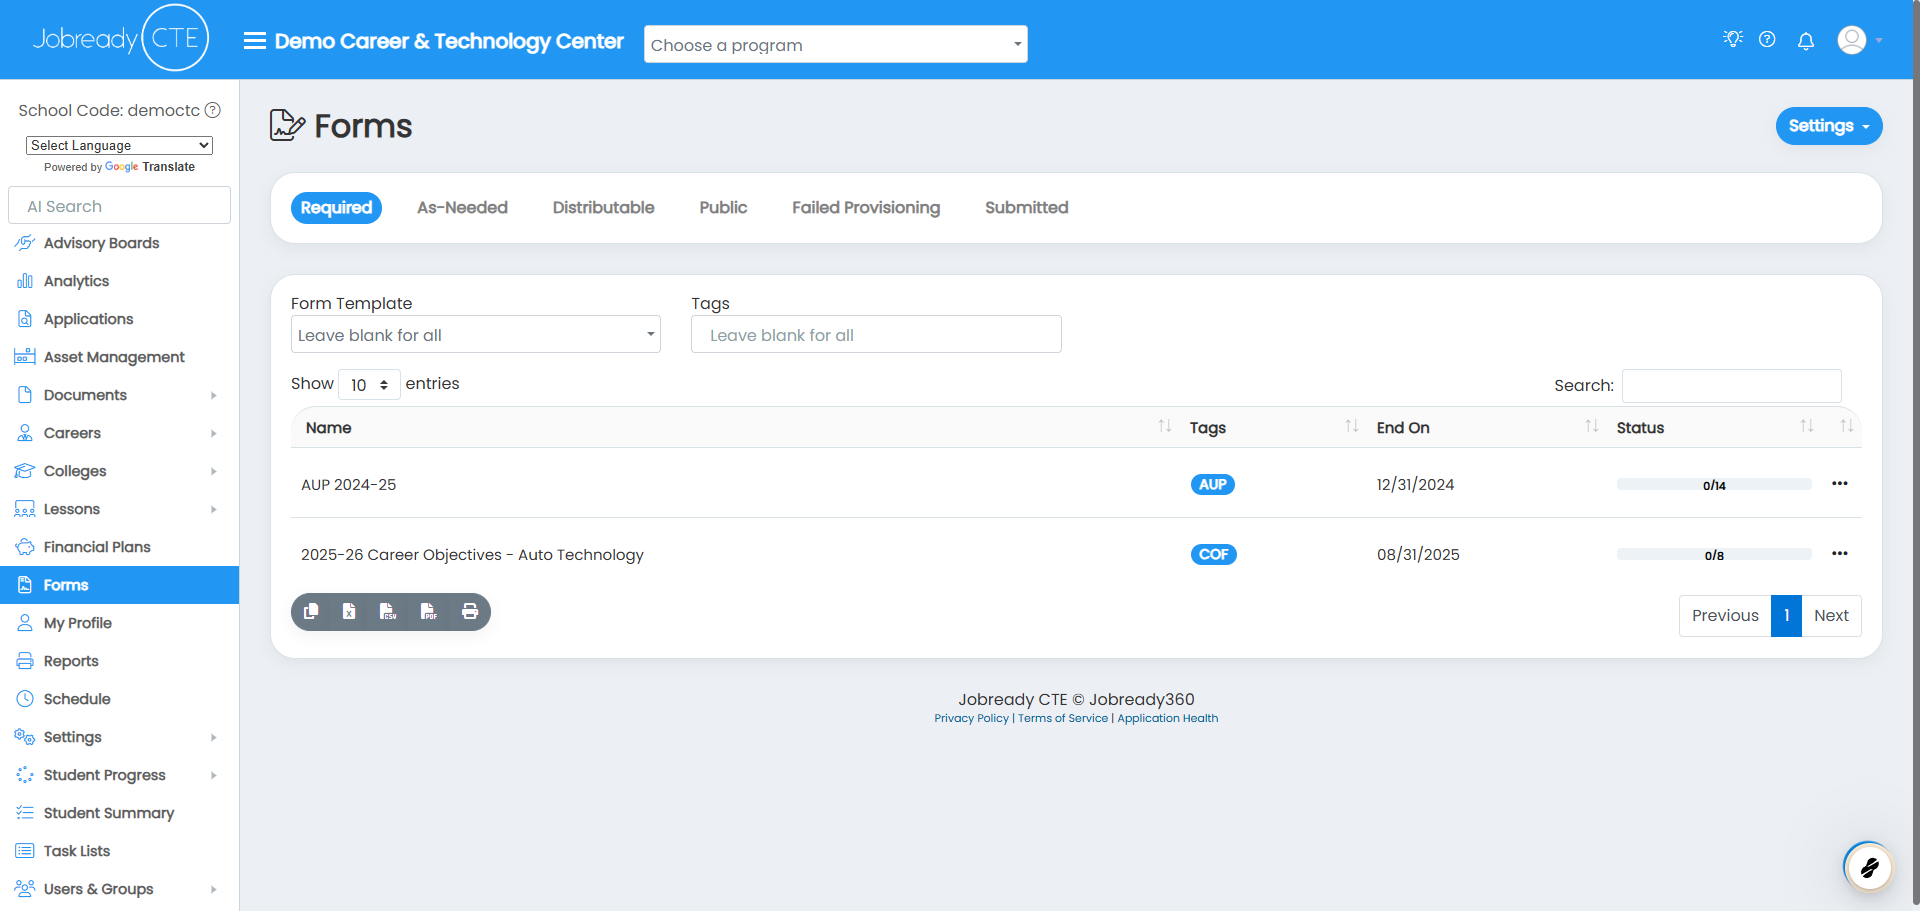This screenshot has height=911, width=1920.
Task: Navigate to Financial Plans
Action: (120, 547)
